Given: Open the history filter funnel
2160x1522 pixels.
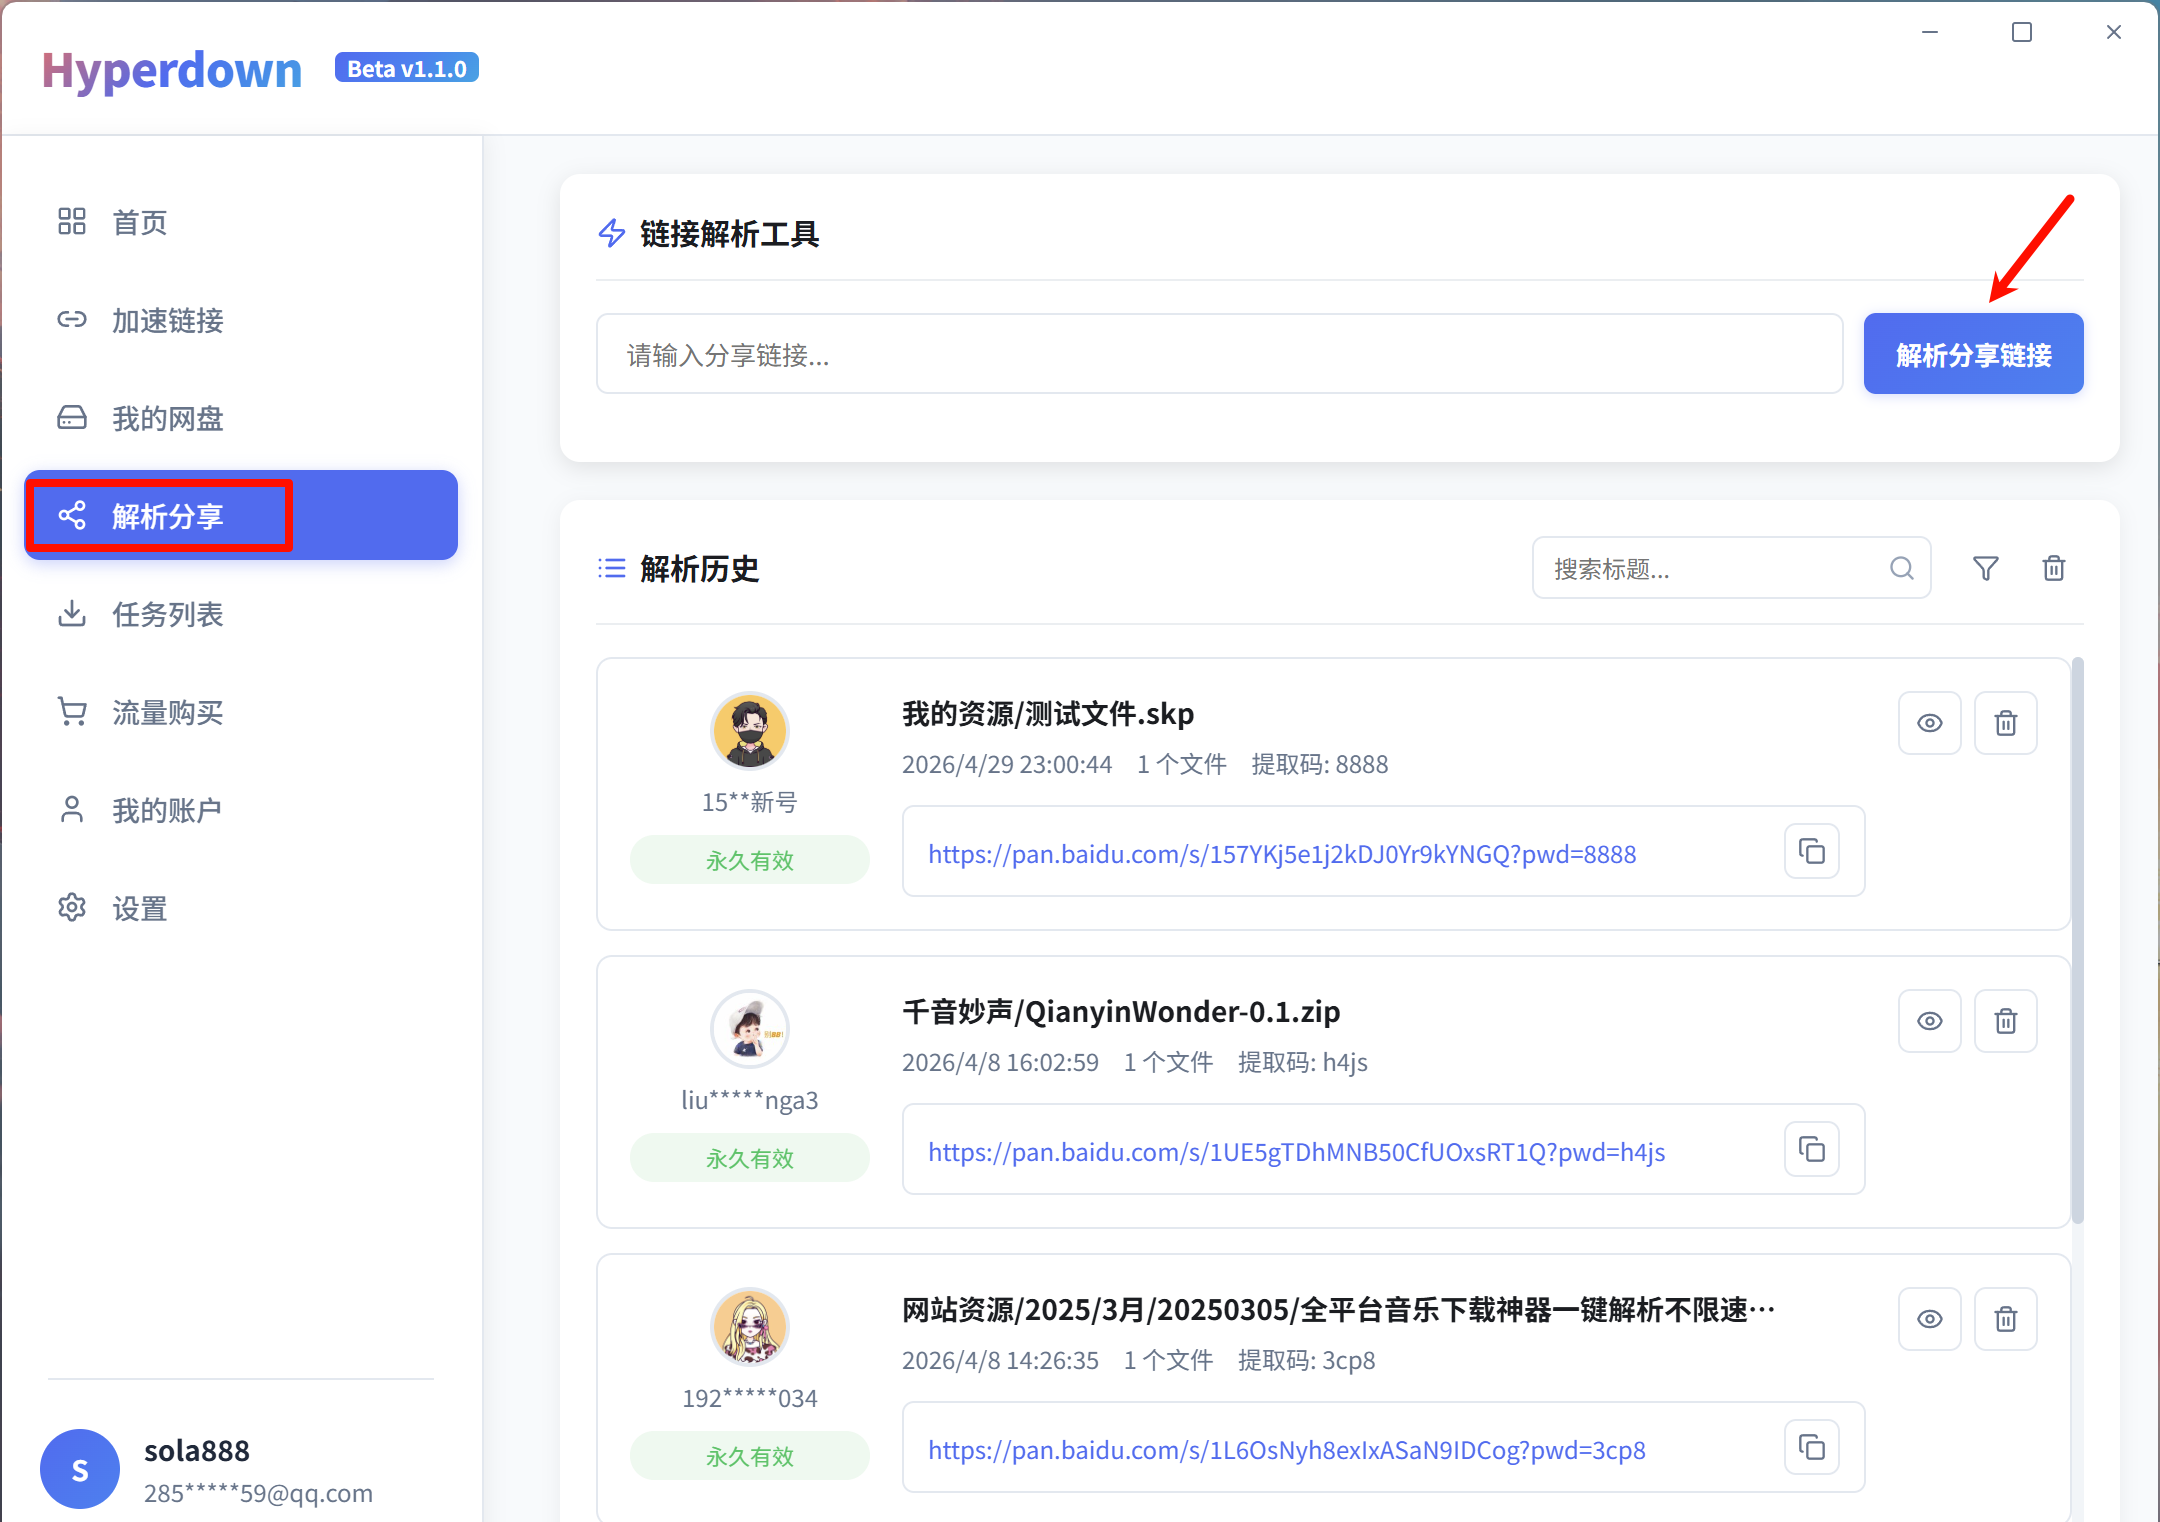Looking at the screenshot, I should [x=1986, y=568].
